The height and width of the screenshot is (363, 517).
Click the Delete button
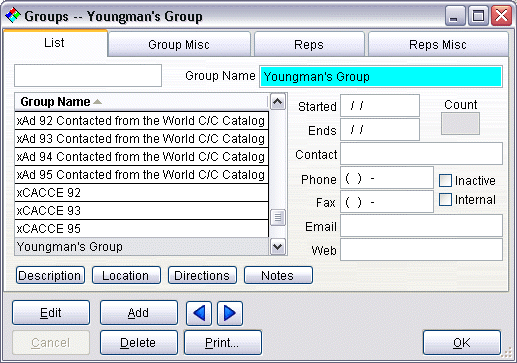coord(138,343)
